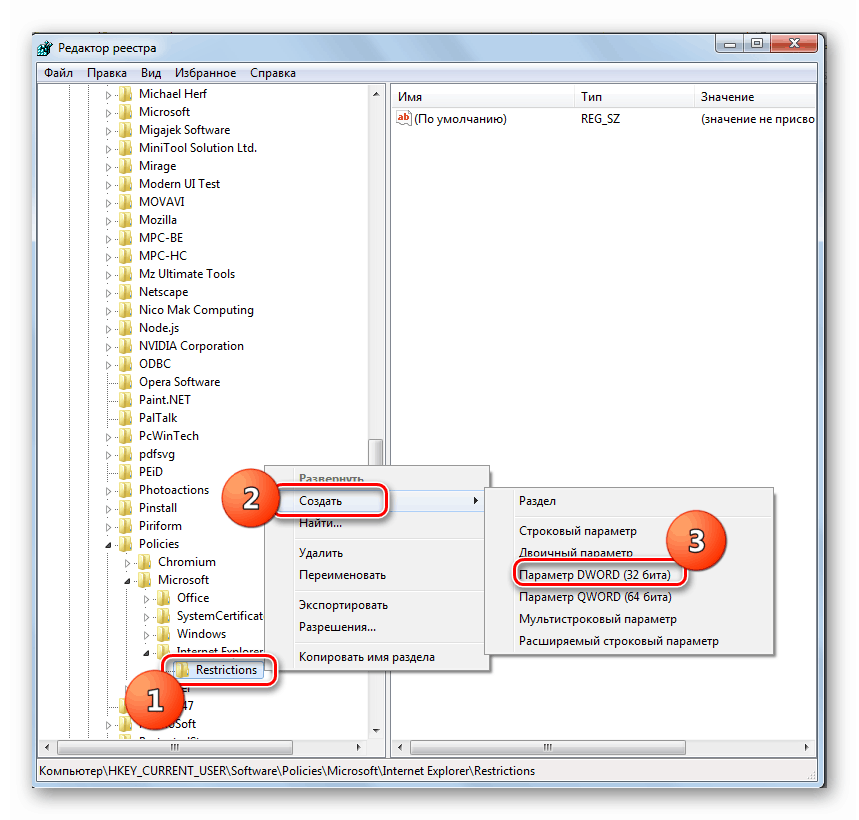Collapse the Internet Explorer key

pos(146,653)
